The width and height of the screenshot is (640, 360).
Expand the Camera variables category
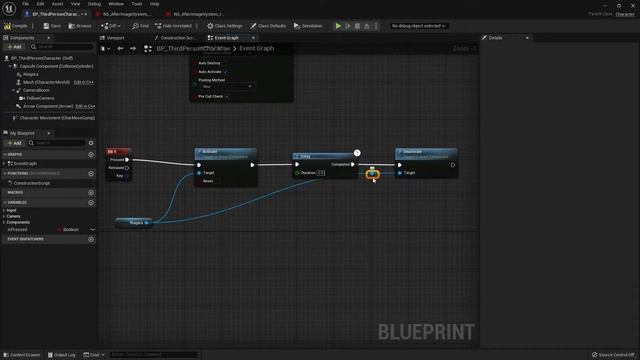(4, 216)
